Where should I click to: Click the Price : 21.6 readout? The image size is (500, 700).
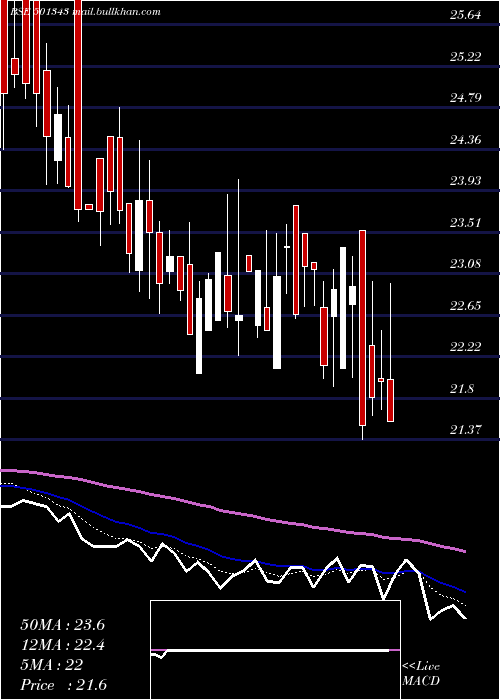coord(63,685)
